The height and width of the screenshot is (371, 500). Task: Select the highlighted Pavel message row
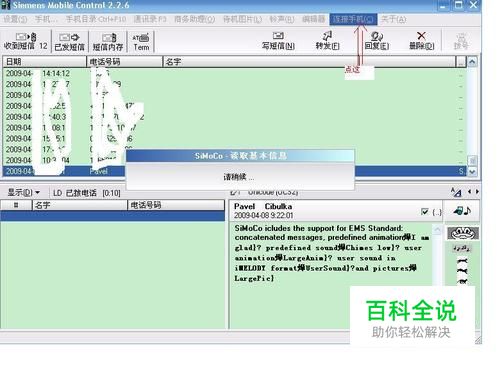[x=235, y=171]
